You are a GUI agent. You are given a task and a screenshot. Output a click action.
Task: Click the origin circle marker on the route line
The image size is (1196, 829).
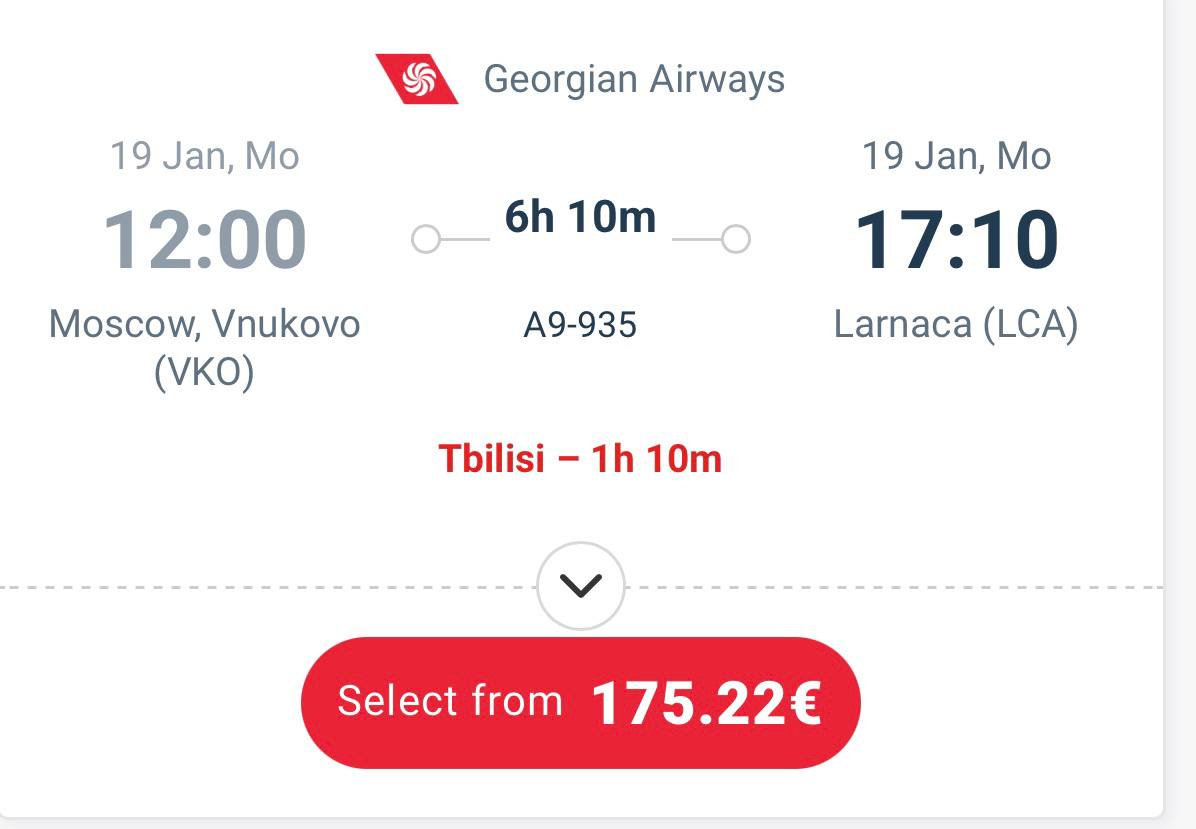(425, 240)
